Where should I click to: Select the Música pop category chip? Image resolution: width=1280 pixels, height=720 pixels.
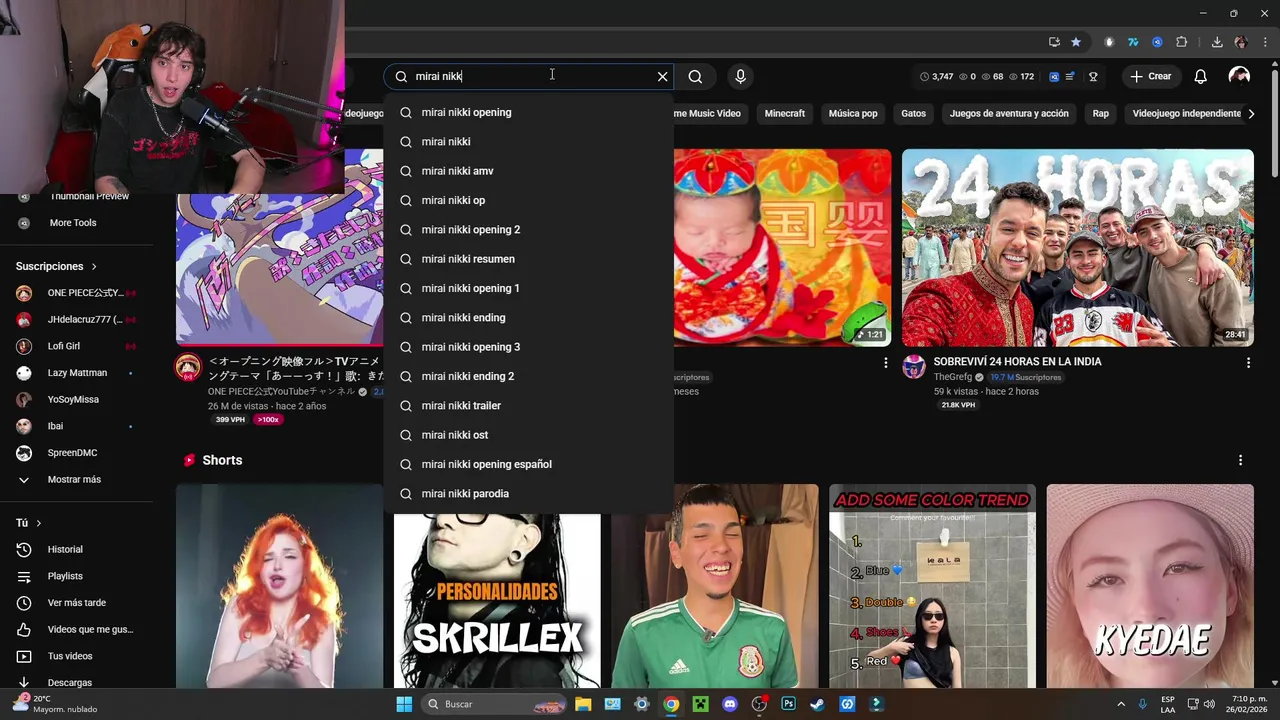click(x=853, y=113)
